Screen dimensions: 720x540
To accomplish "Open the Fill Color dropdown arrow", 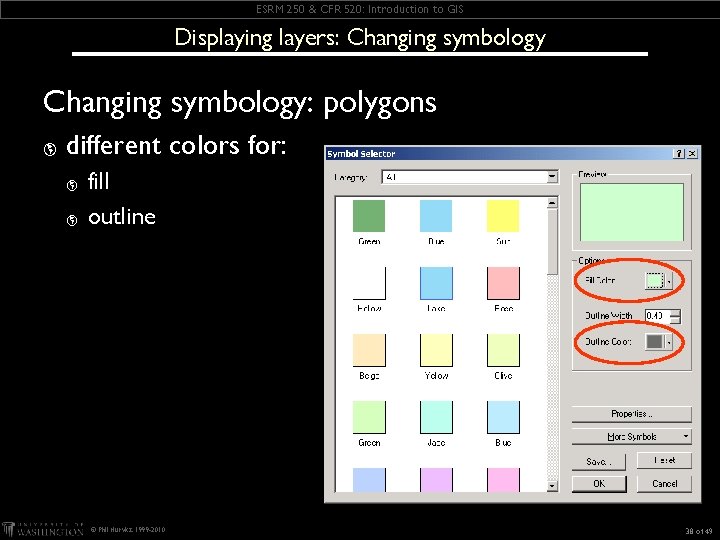I will pos(669,281).
